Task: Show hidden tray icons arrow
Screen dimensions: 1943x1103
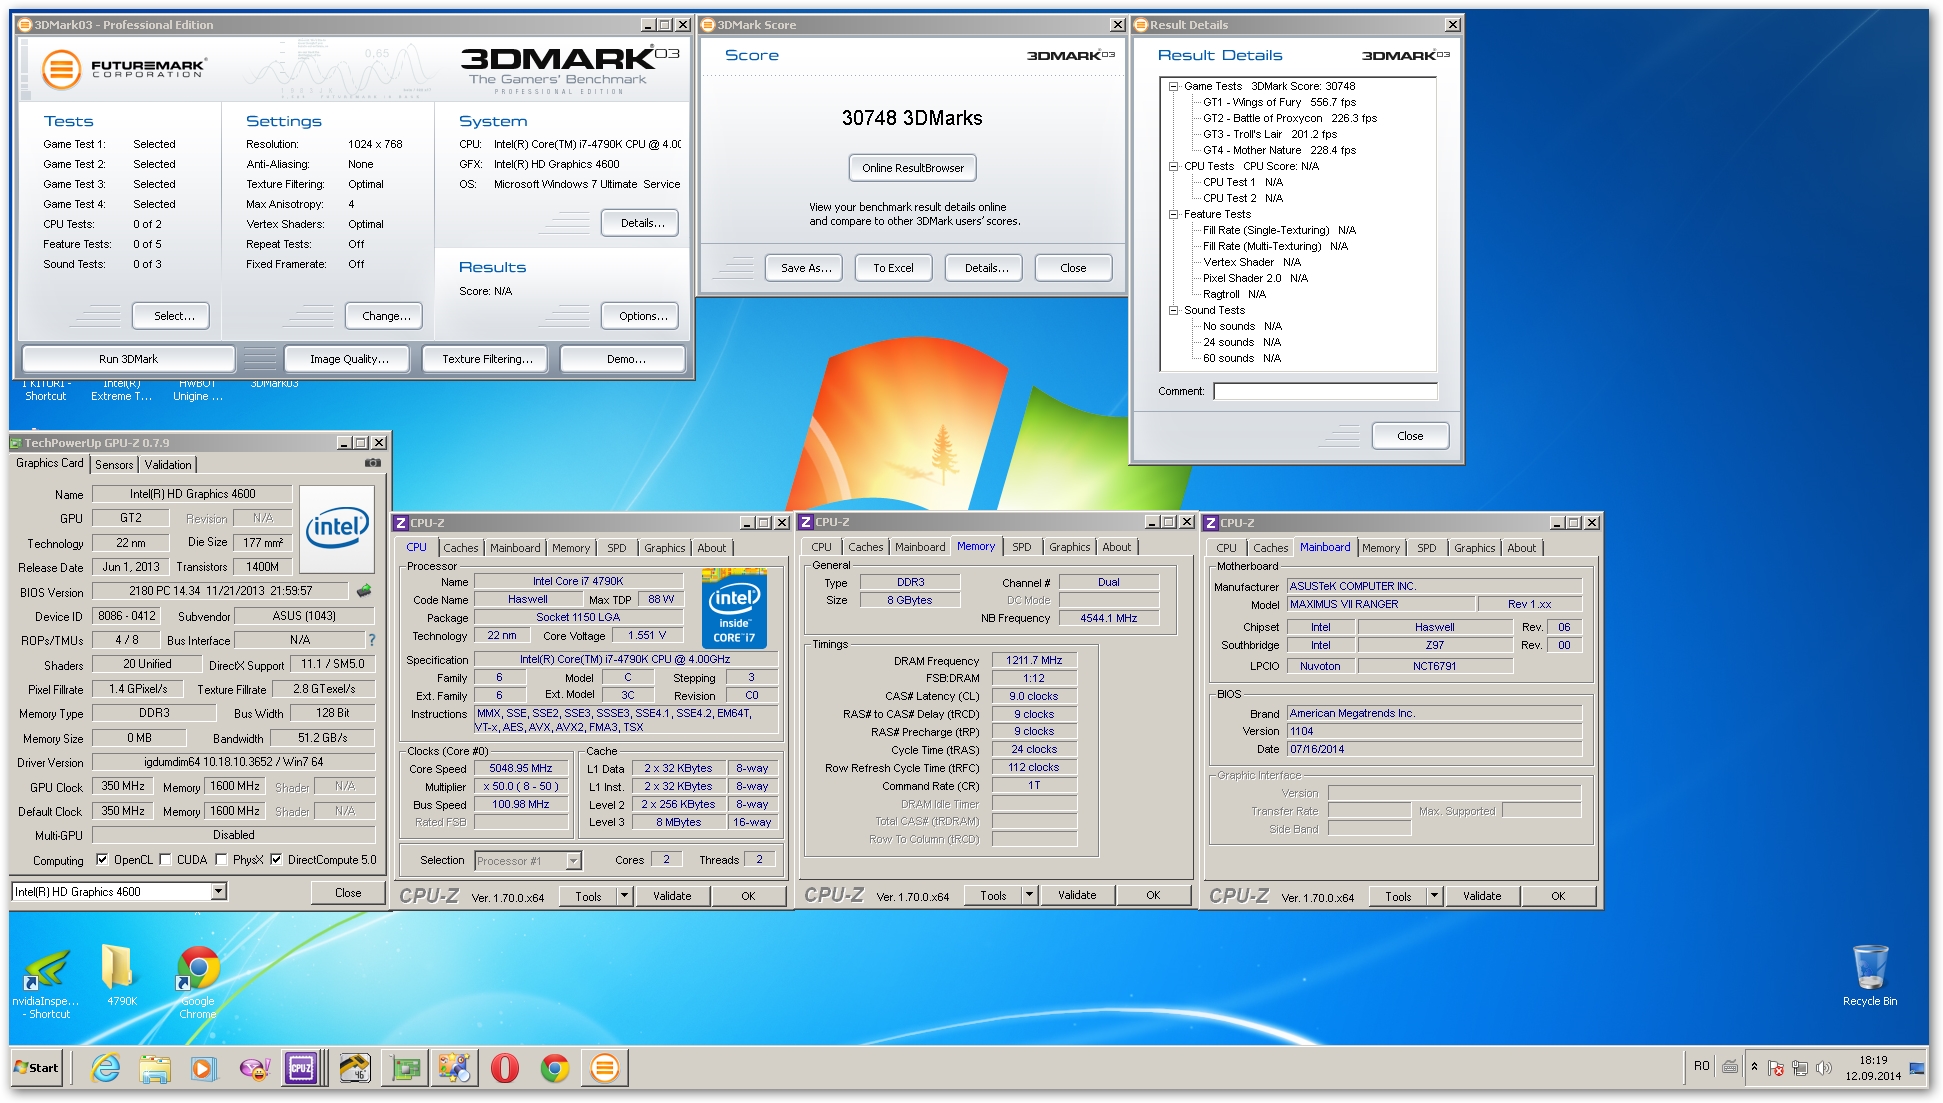Action: point(1754,1067)
